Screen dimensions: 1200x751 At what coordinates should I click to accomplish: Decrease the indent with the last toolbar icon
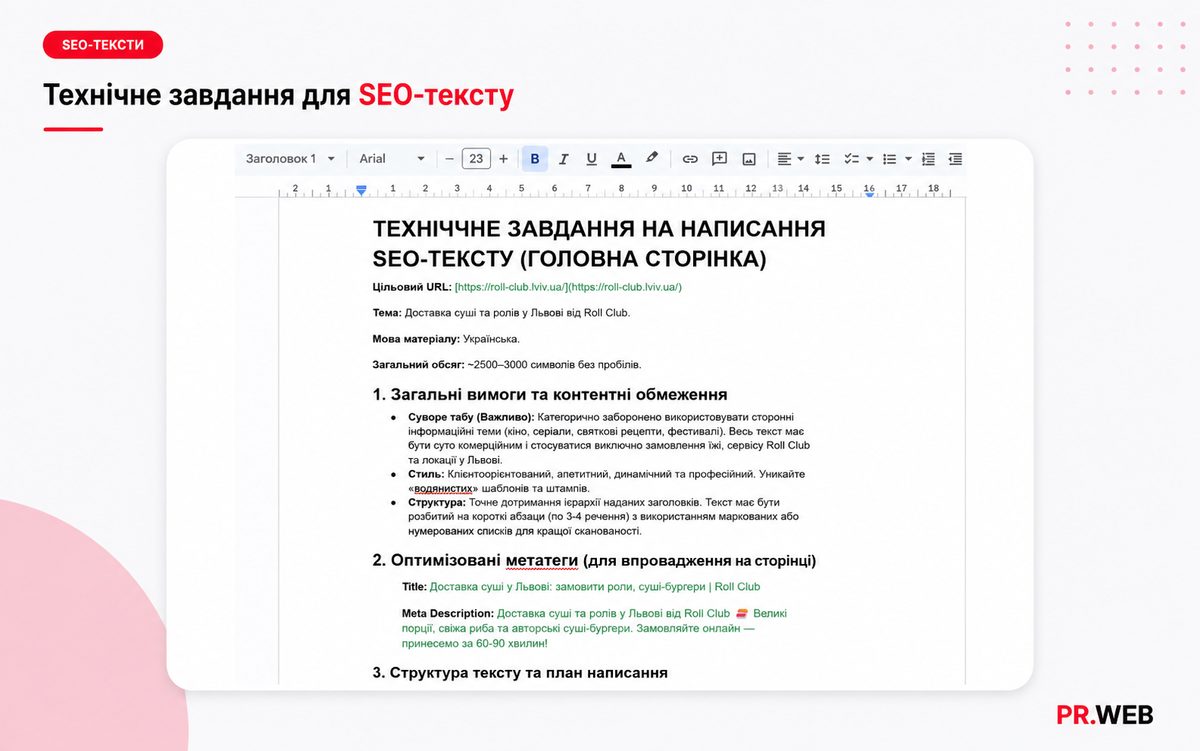click(x=955, y=159)
